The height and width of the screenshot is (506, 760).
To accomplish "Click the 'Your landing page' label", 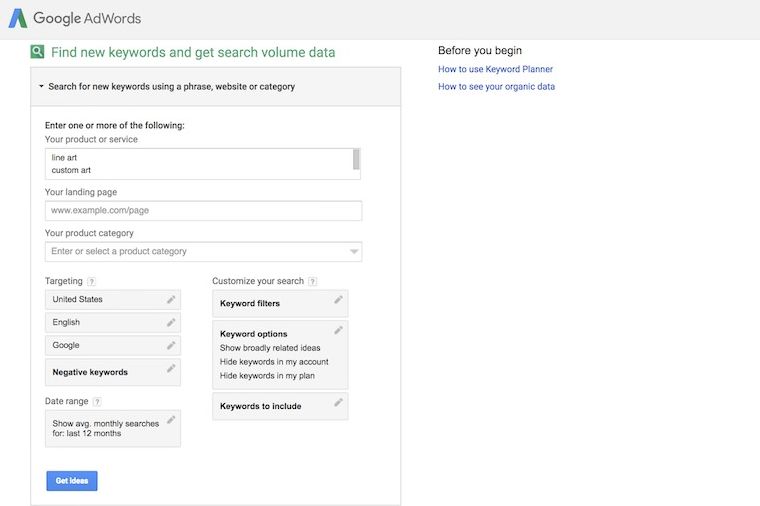I will 81,192.
